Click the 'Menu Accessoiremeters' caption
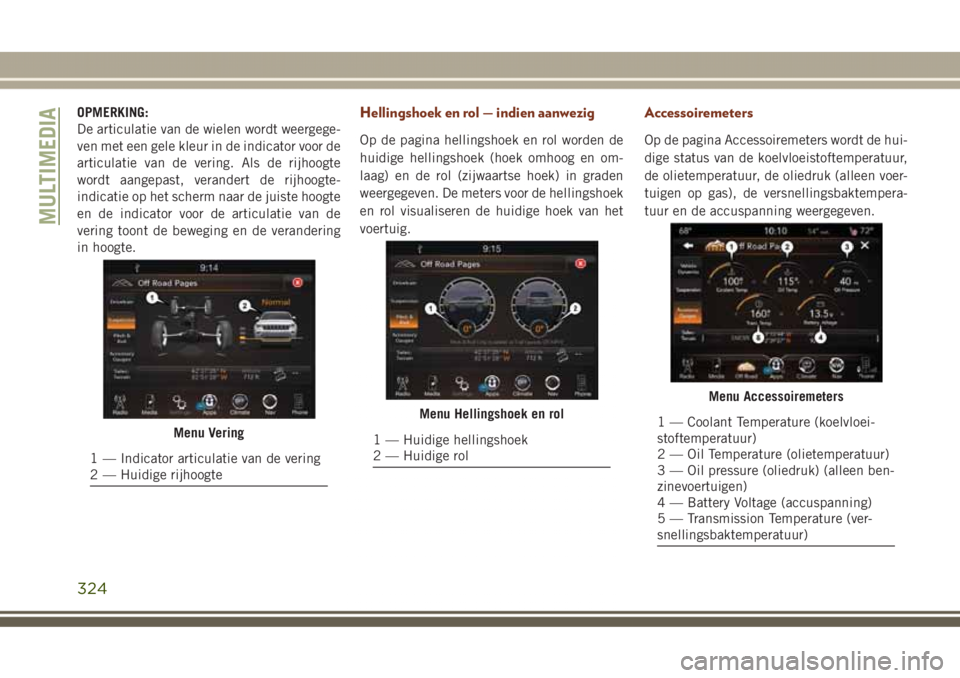Viewport: 960px width, 678px height. pos(776,396)
